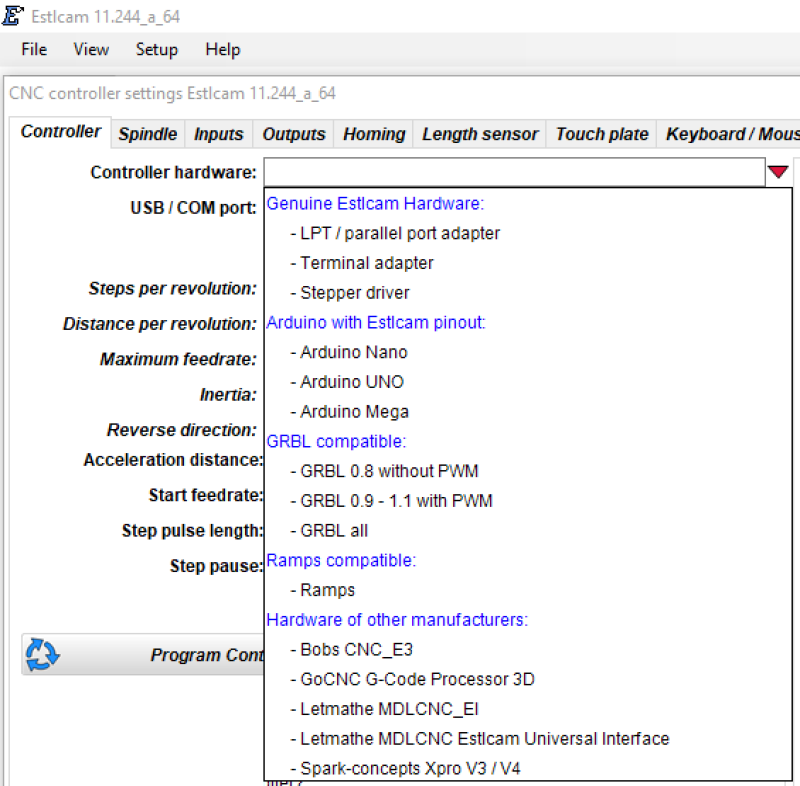Choose GRBL 0.9 - 1.1 with PWM
Screen dimensions: 800x786
click(528, 501)
